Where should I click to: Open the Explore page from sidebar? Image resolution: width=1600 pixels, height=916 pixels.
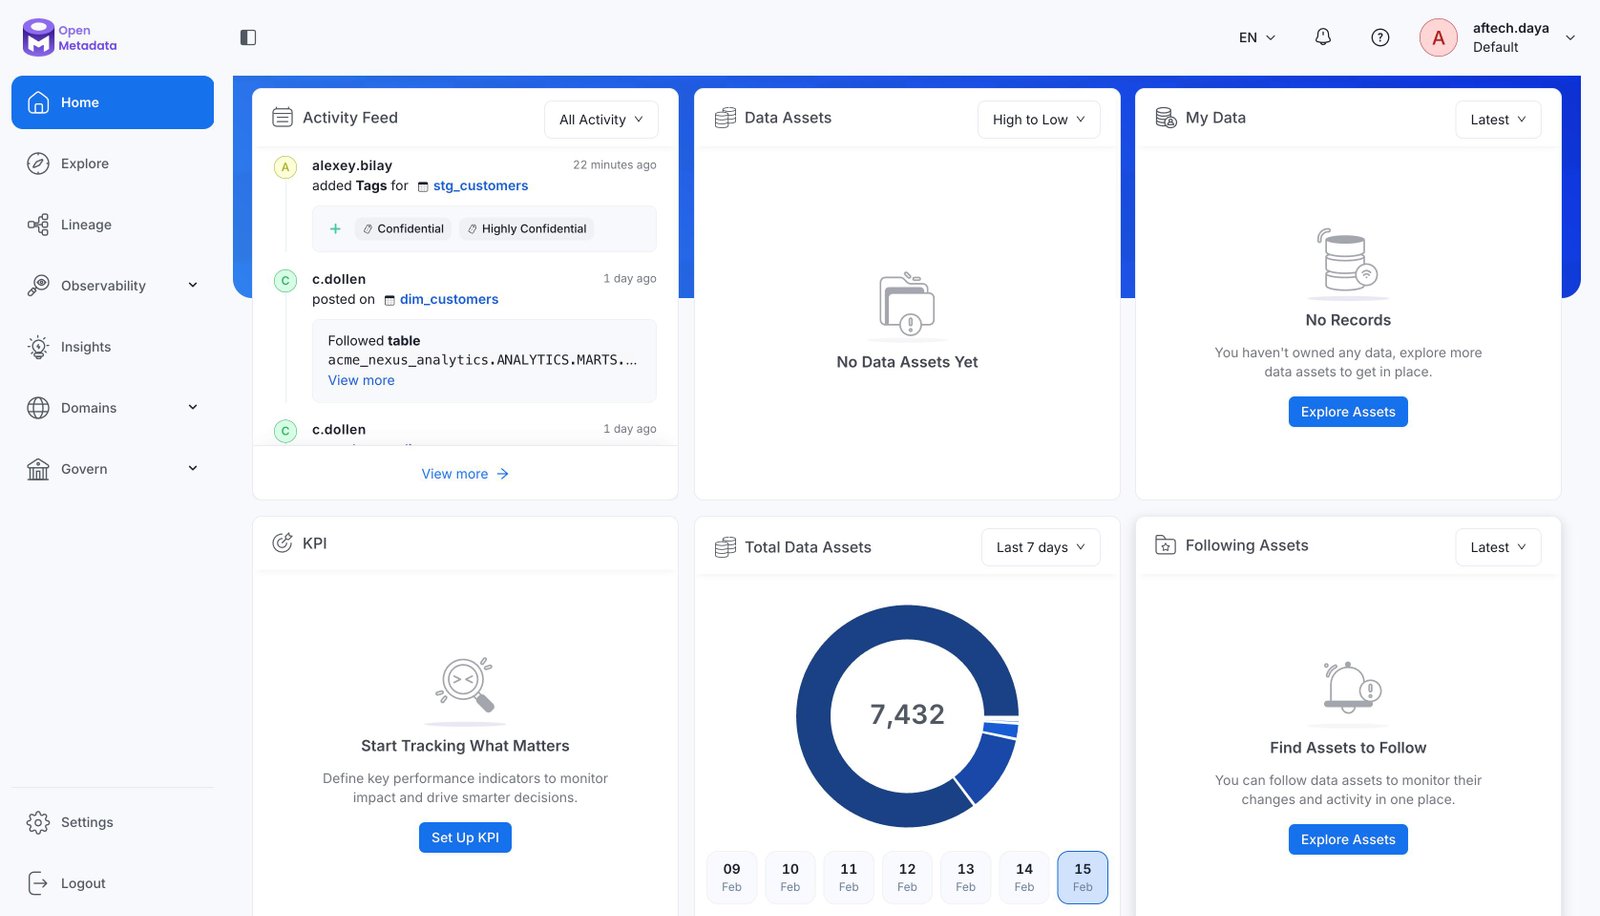(x=84, y=164)
